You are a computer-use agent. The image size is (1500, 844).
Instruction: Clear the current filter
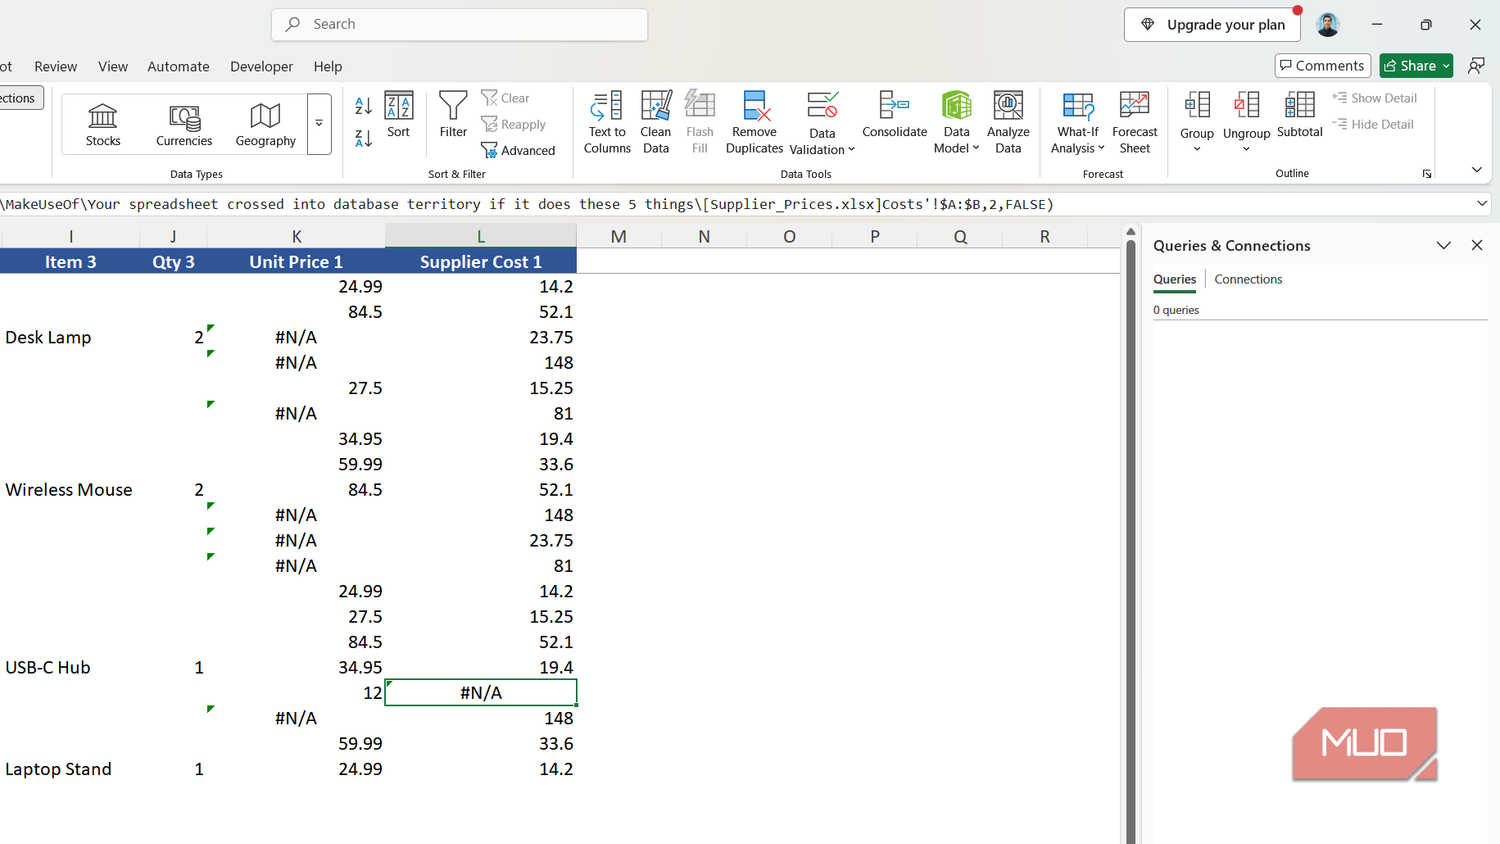(x=506, y=98)
